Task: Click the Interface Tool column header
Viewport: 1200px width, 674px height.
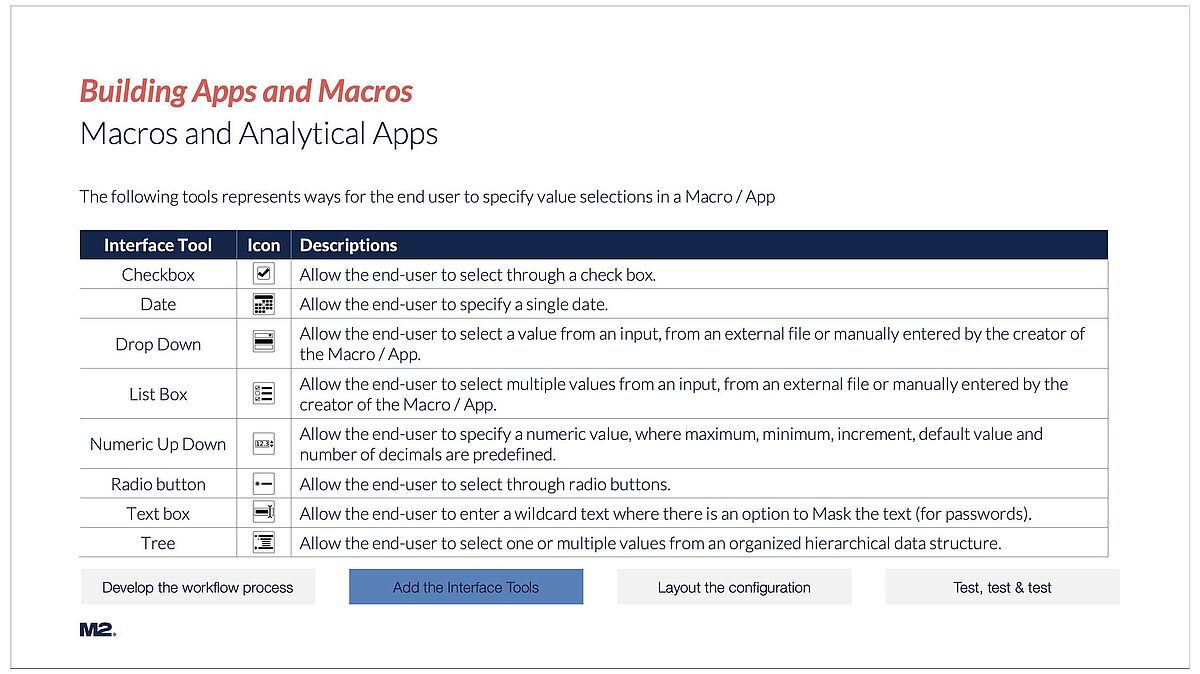Action: click(x=158, y=245)
